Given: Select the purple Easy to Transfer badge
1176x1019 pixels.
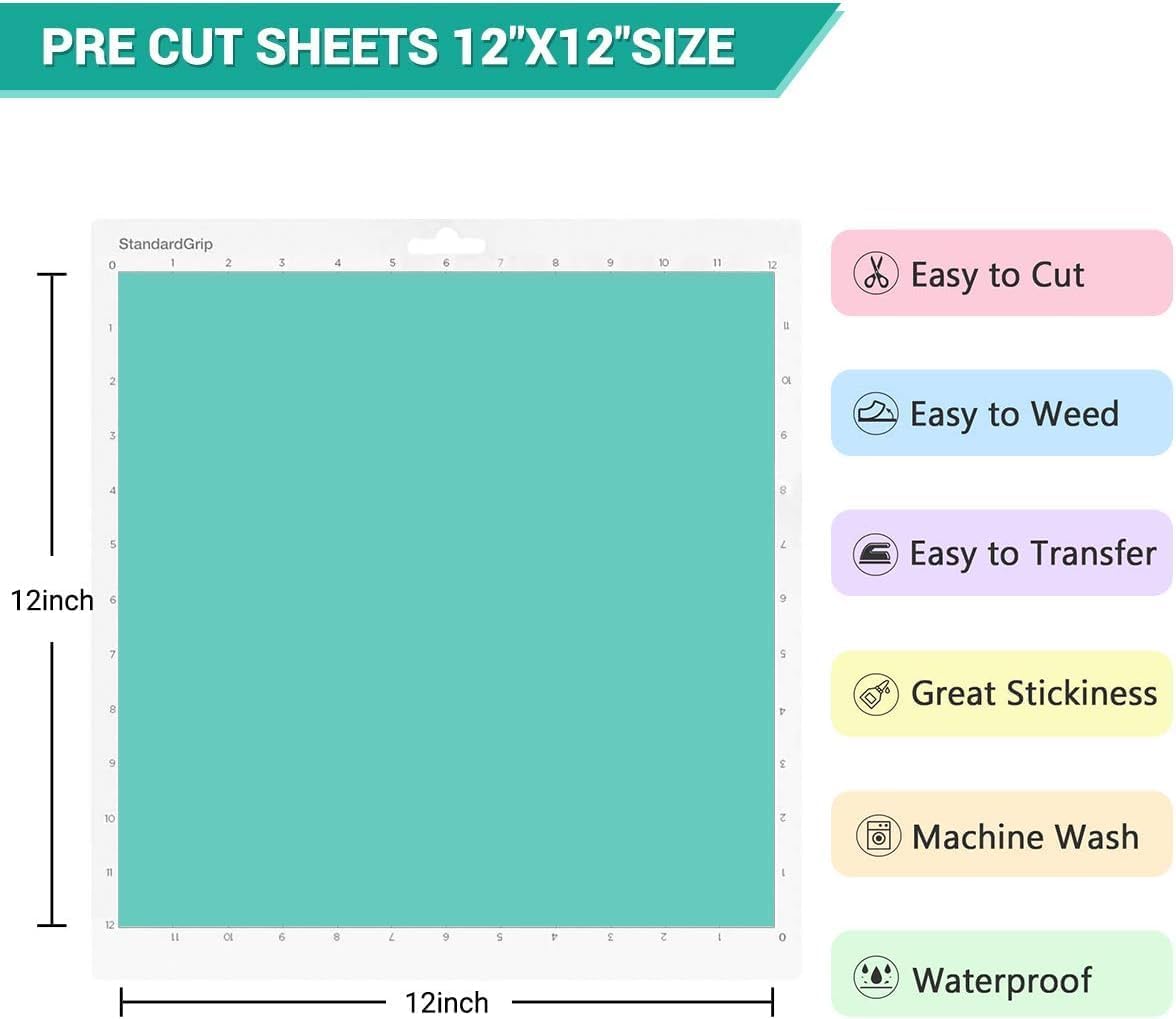Looking at the screenshot, I should point(1001,553).
